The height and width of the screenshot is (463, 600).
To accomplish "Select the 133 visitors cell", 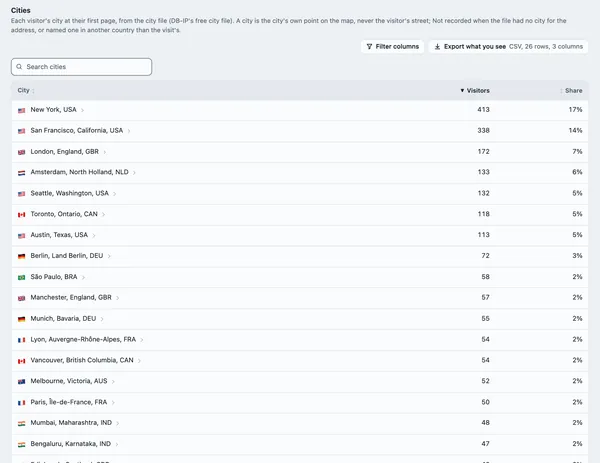I will 484,172.
